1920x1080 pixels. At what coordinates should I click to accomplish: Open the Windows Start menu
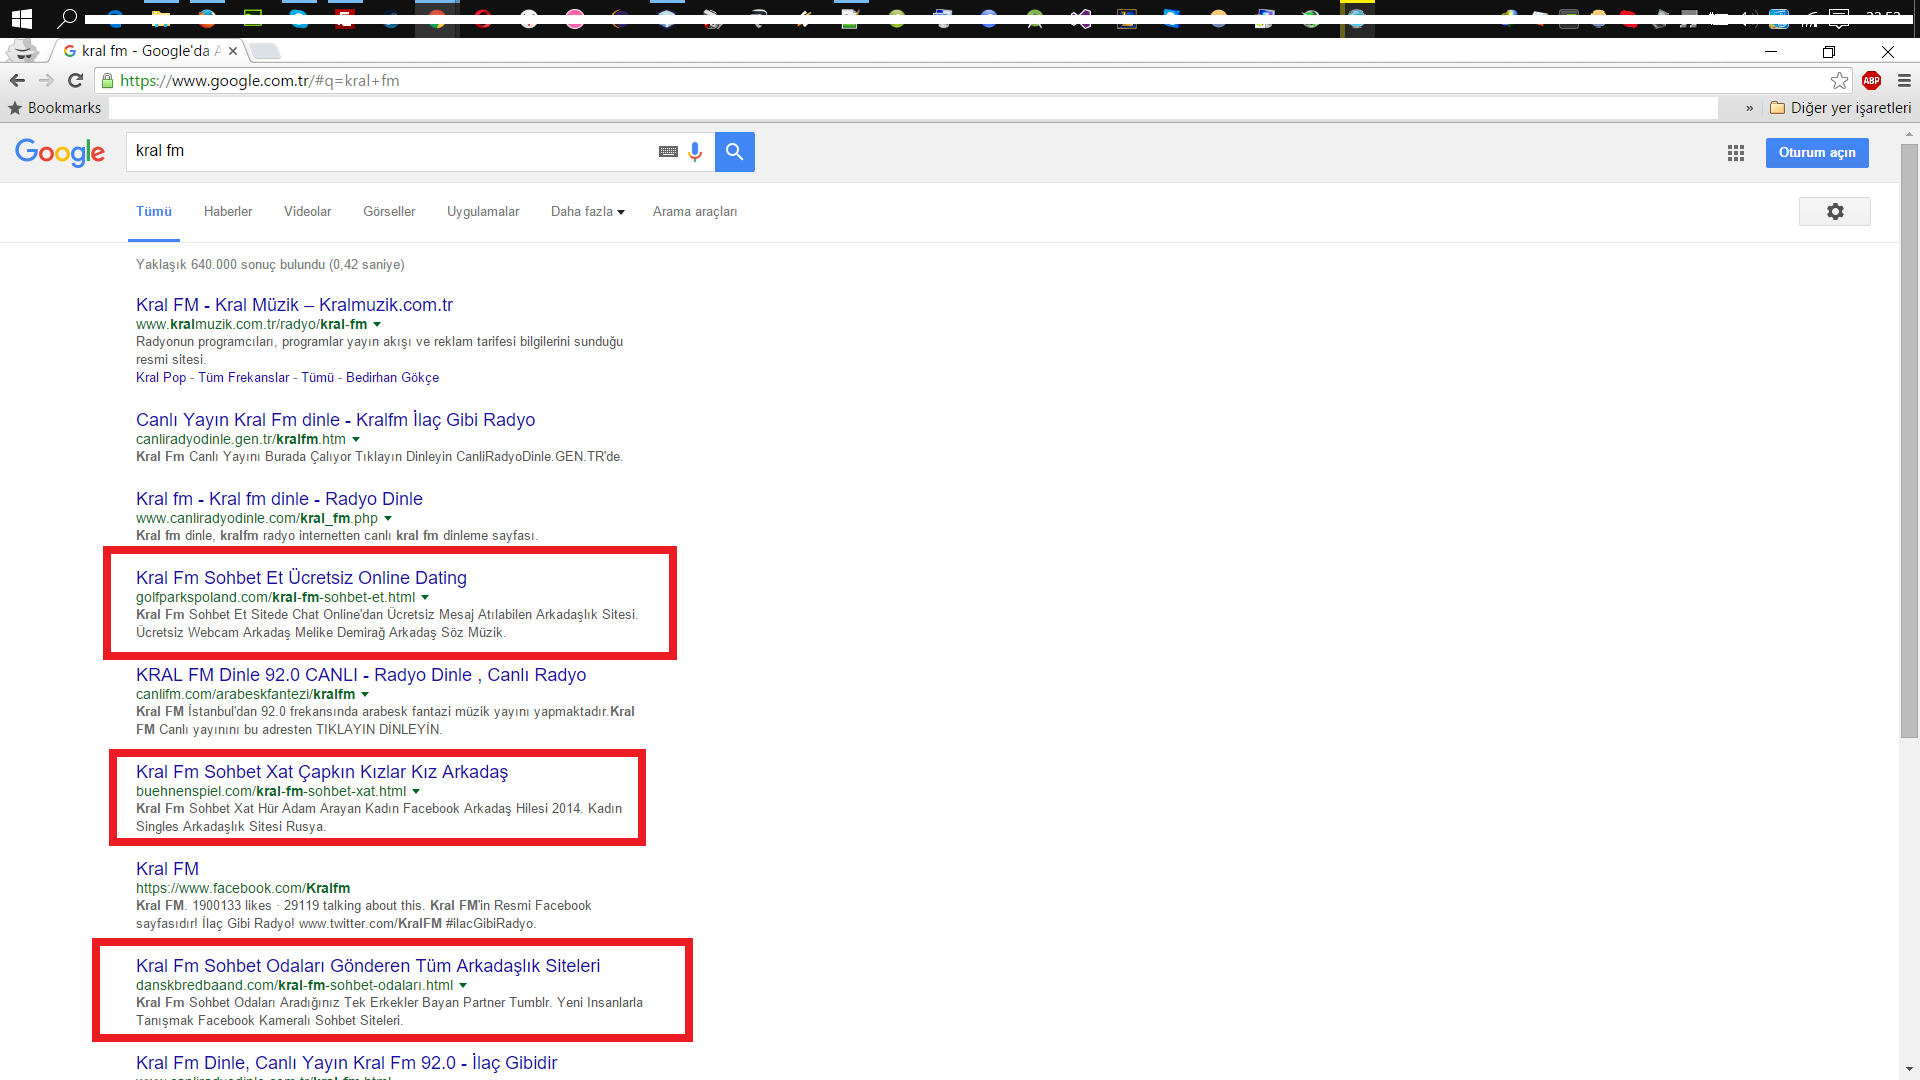tap(21, 18)
